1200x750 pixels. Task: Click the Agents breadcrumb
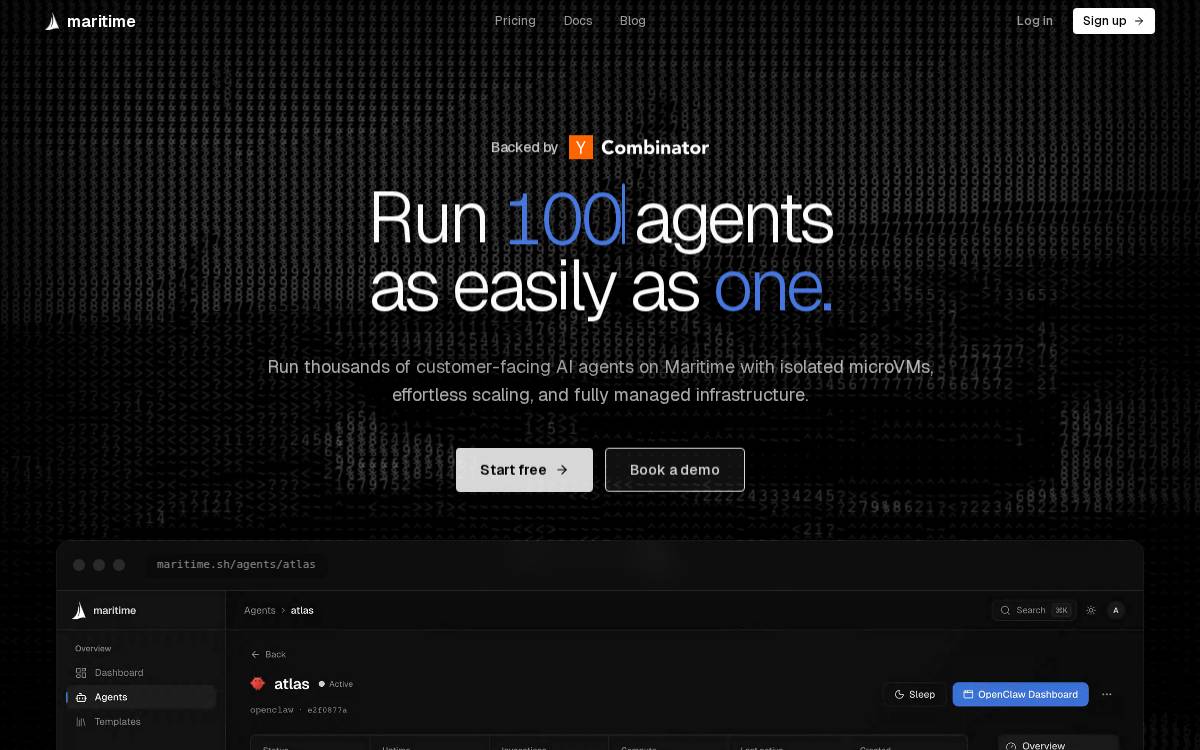point(260,610)
